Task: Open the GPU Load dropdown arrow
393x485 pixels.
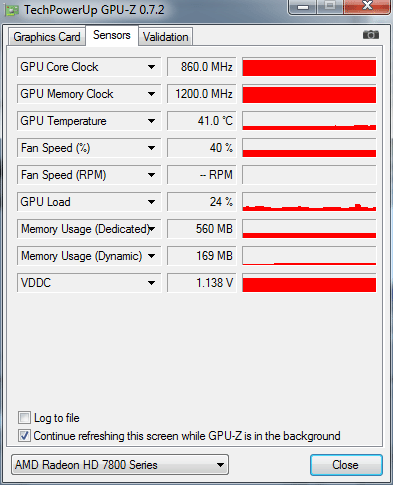Action: [x=151, y=202]
